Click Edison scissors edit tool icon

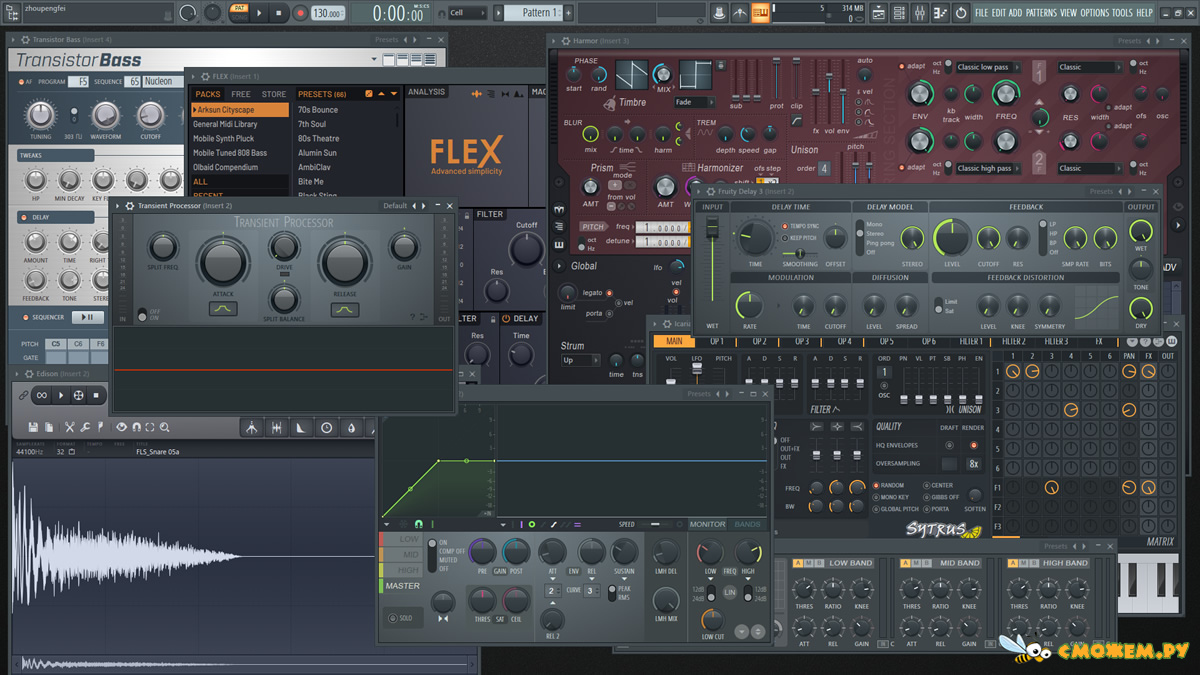[x=69, y=428]
